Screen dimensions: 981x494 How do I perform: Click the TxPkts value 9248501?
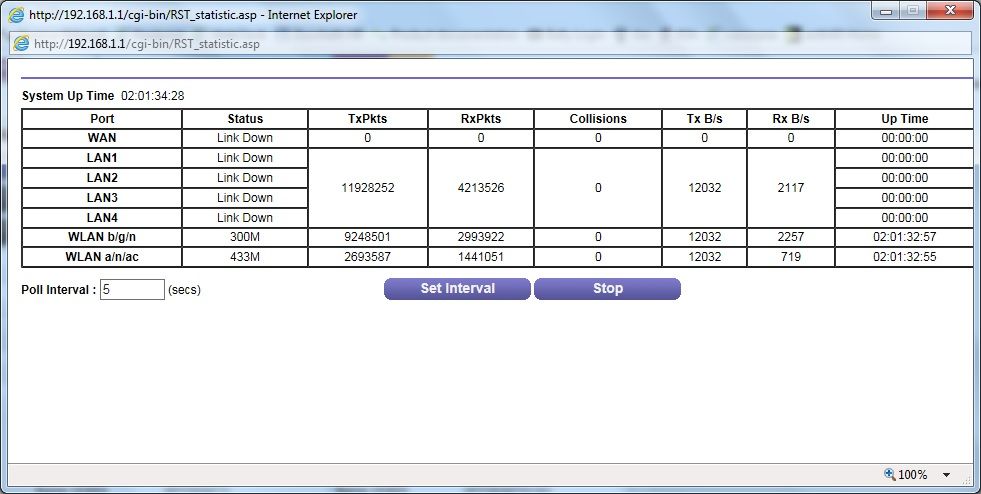coord(368,238)
